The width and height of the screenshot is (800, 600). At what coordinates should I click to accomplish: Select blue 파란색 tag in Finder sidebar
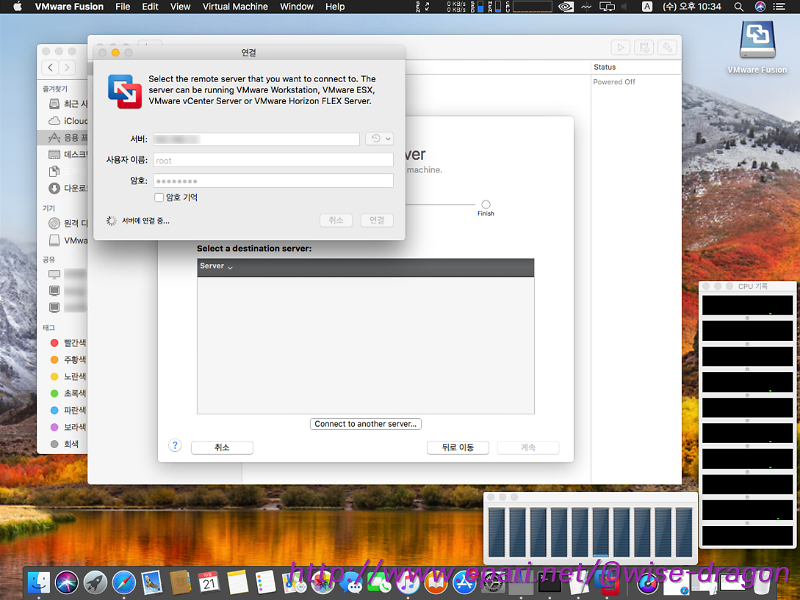(x=68, y=410)
